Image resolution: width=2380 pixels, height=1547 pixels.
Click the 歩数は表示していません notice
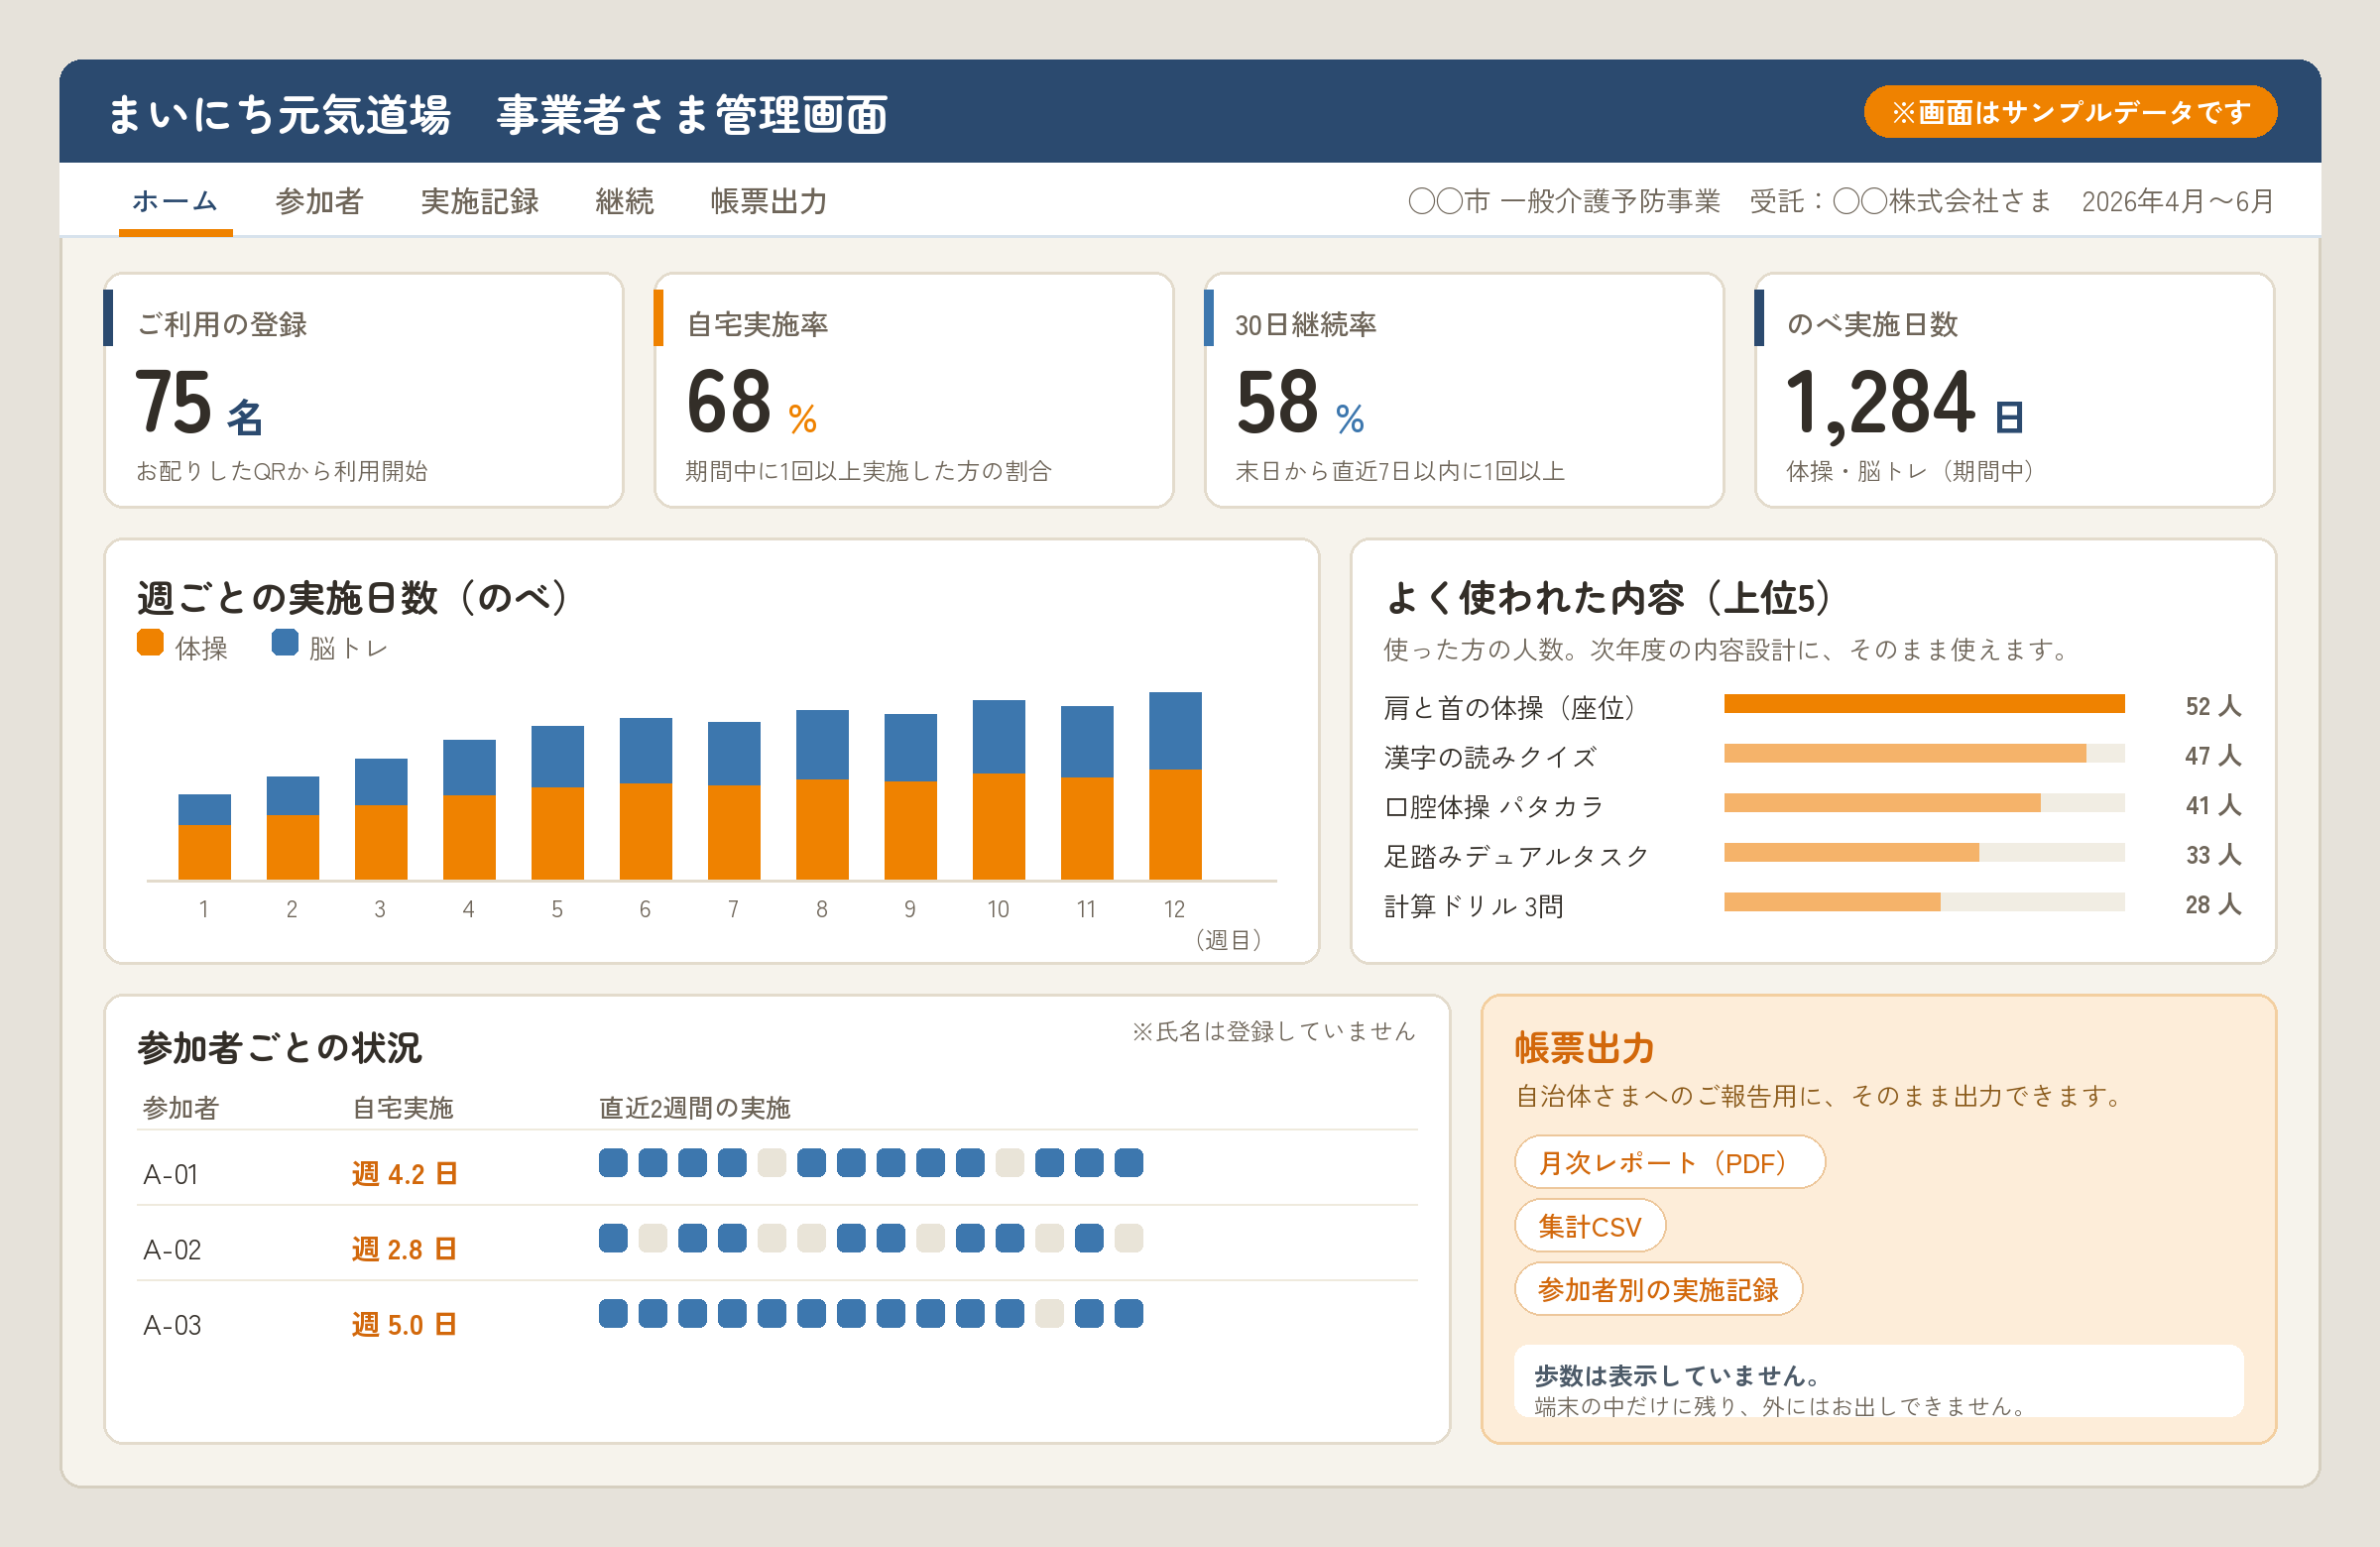[1879, 1381]
